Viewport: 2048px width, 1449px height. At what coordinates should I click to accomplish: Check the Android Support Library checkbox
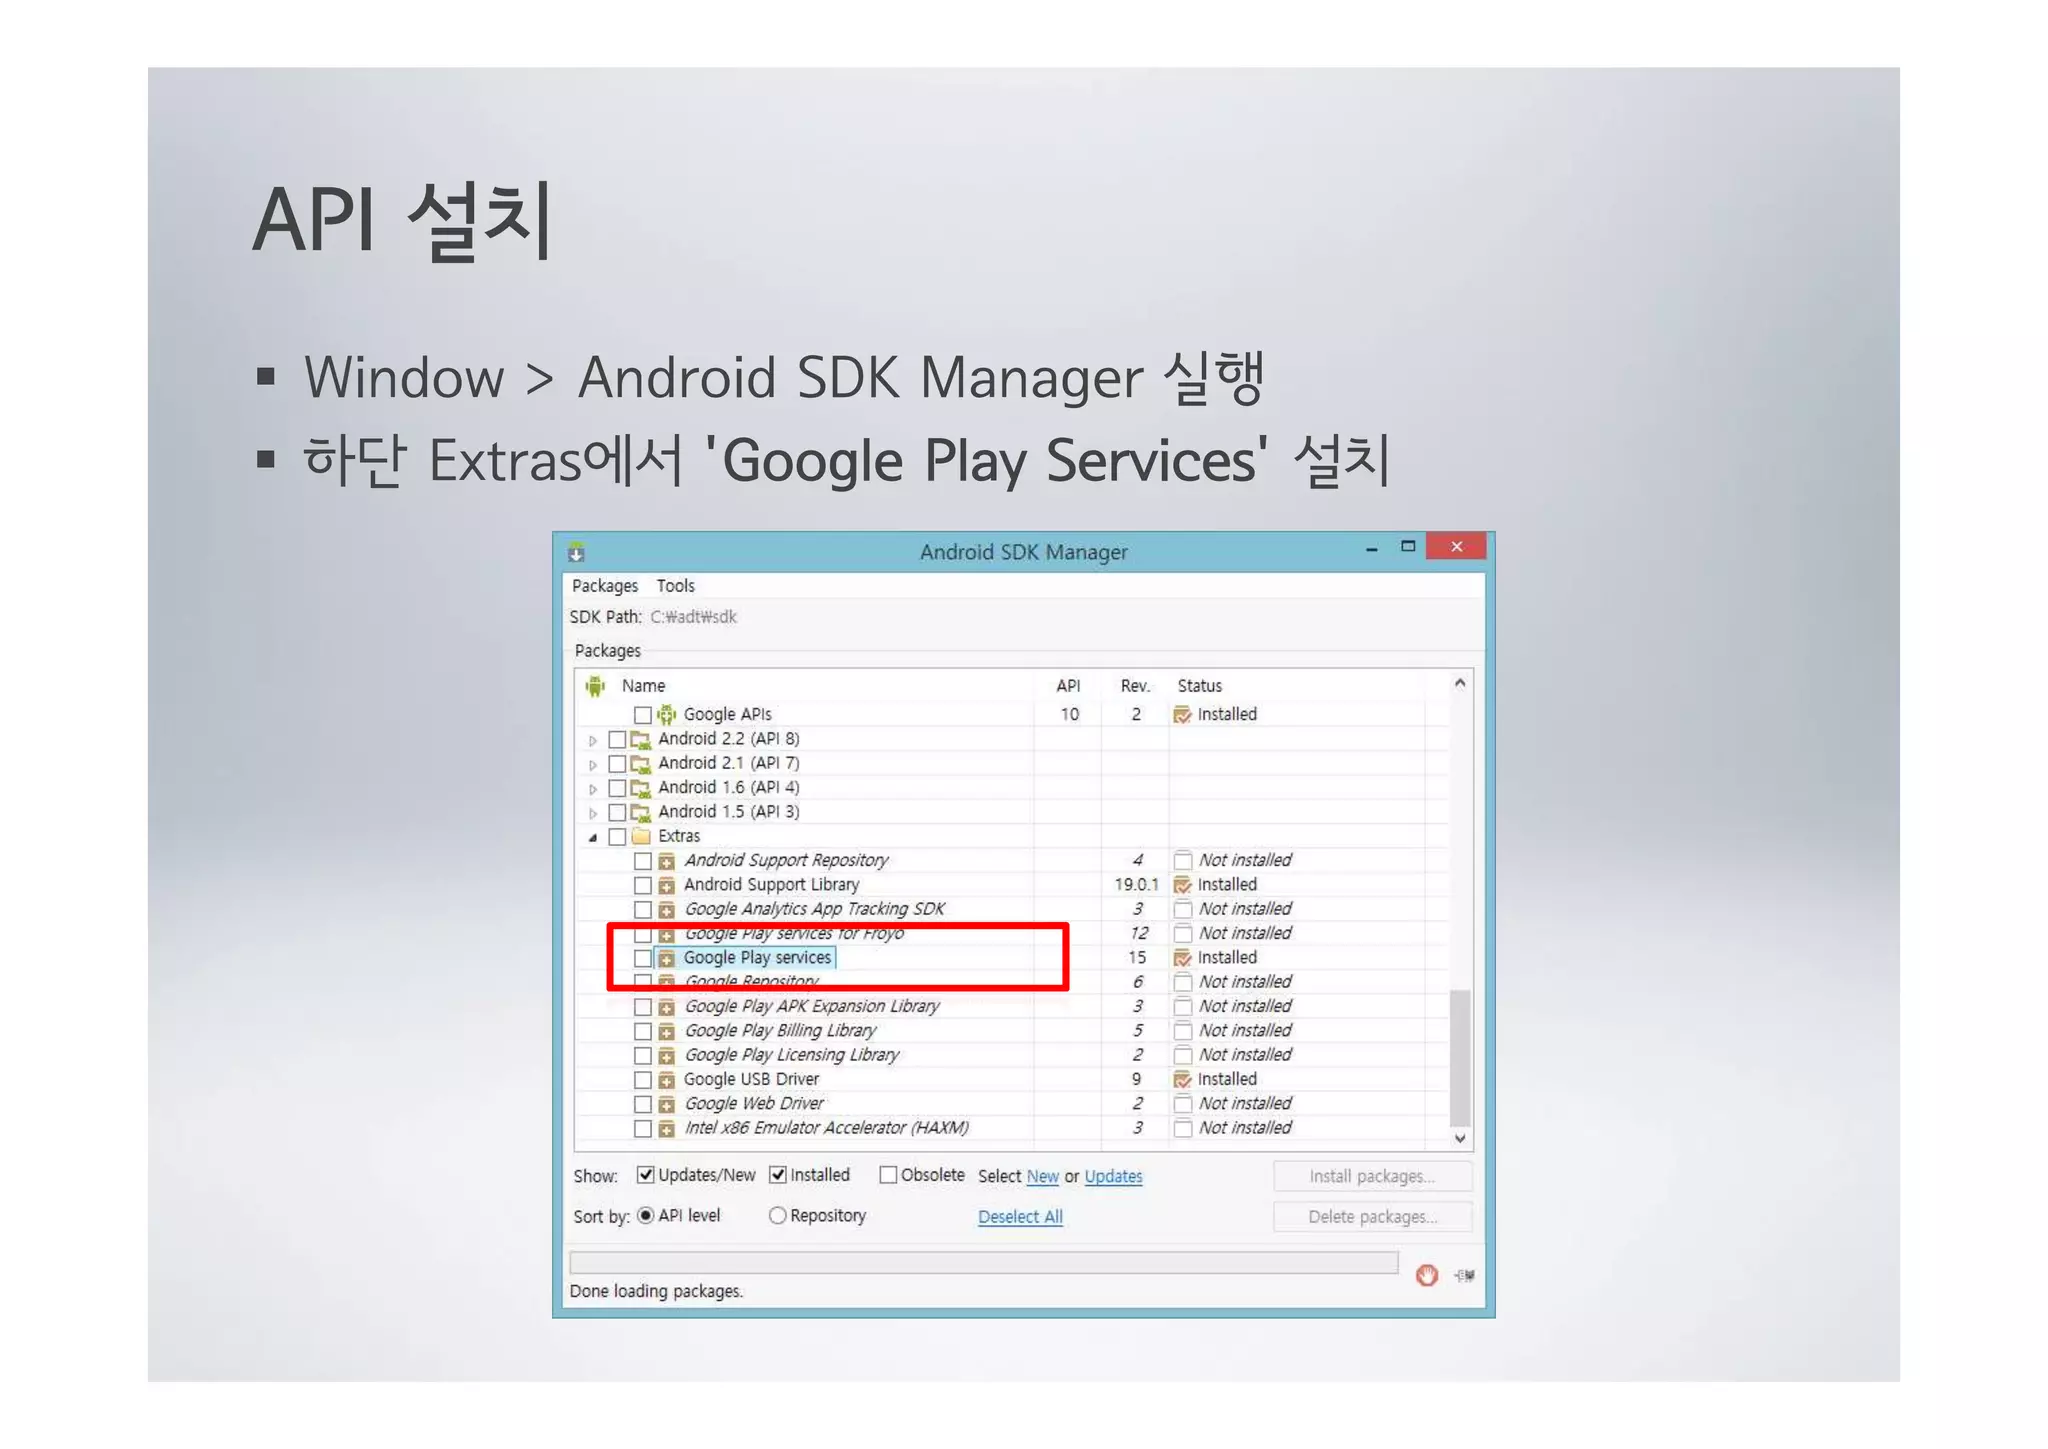[643, 886]
